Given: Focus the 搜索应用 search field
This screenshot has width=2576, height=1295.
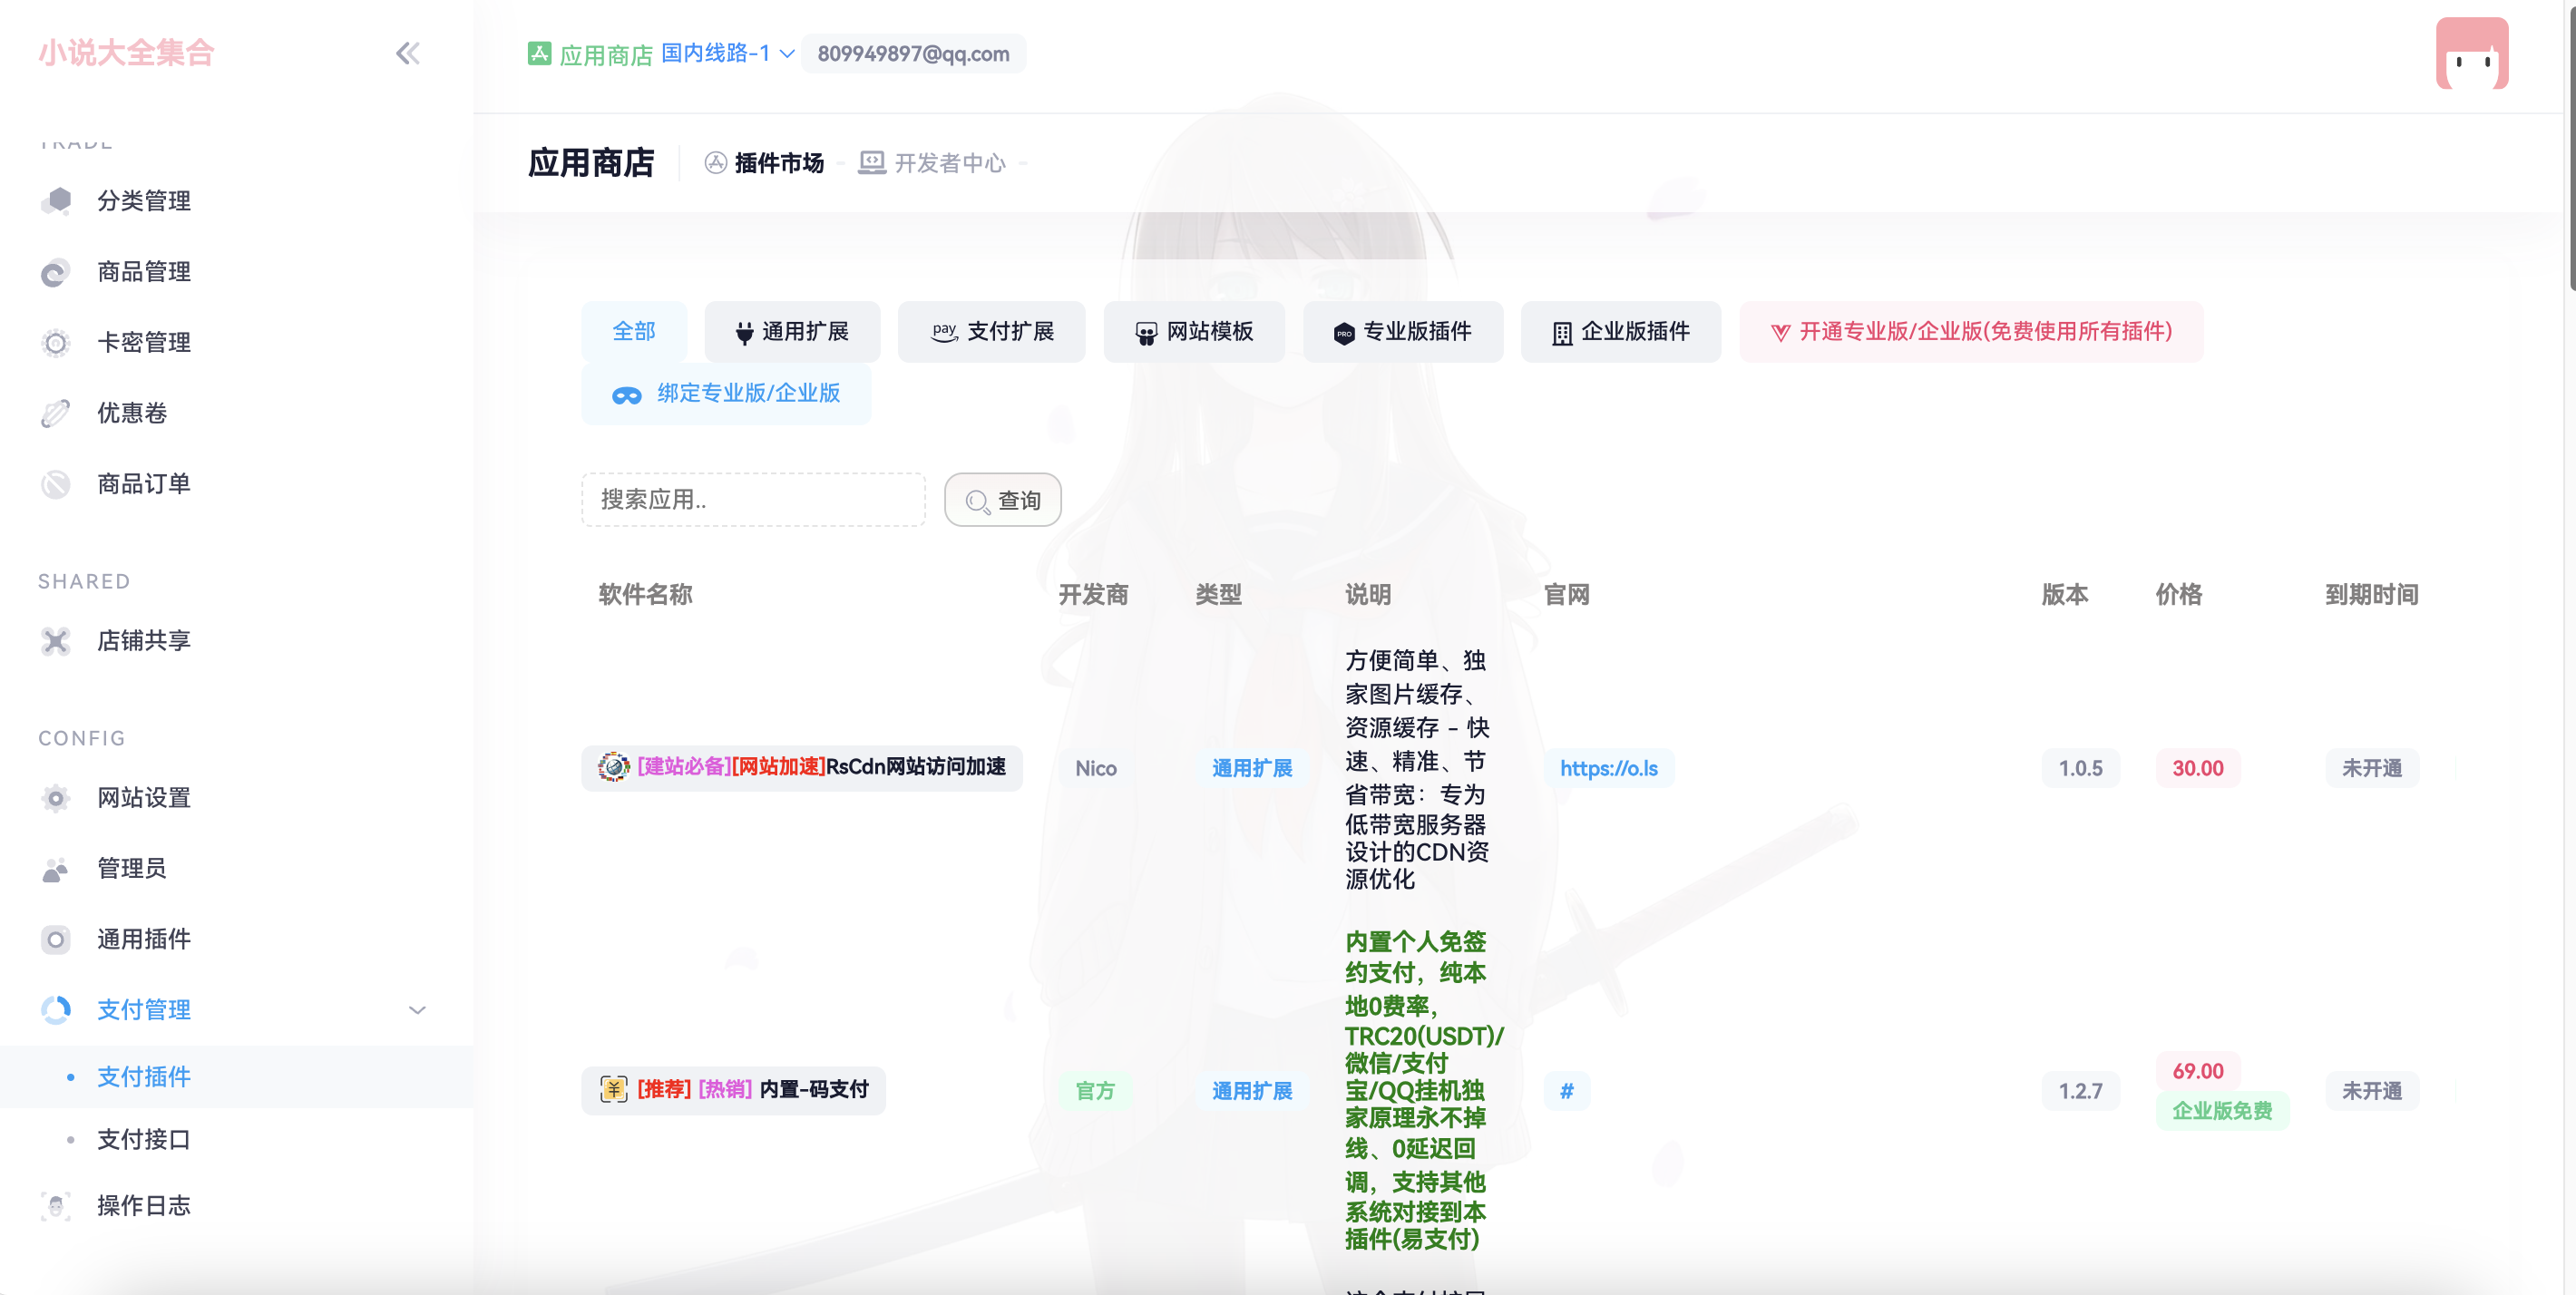Looking at the screenshot, I should click(x=753, y=500).
